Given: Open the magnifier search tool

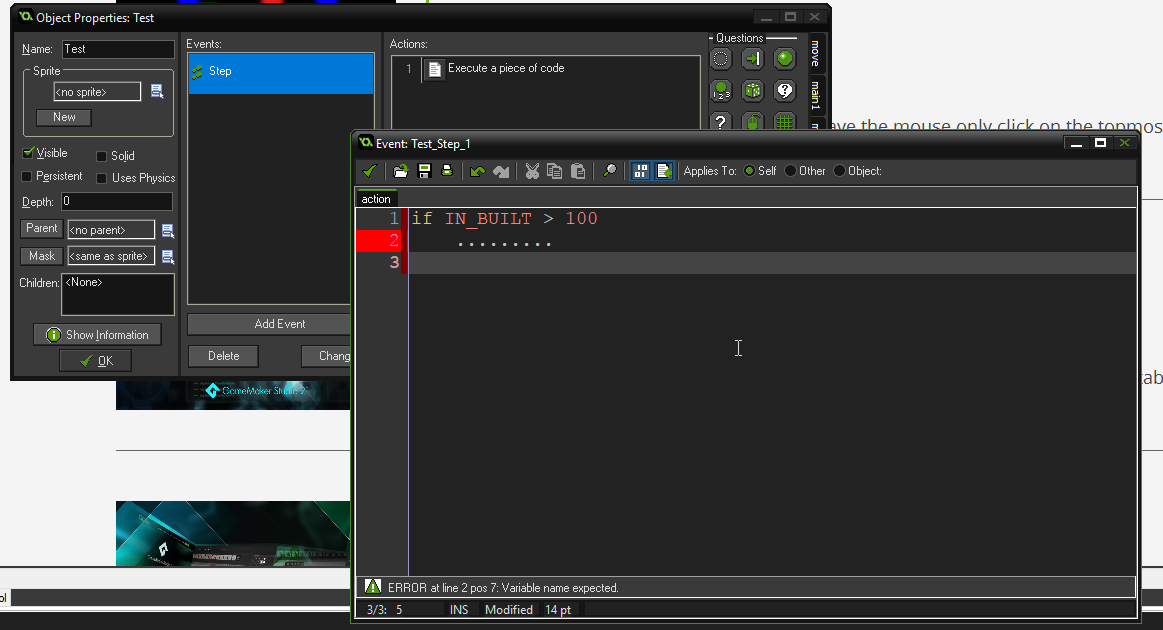Looking at the screenshot, I should pyautogui.click(x=609, y=171).
